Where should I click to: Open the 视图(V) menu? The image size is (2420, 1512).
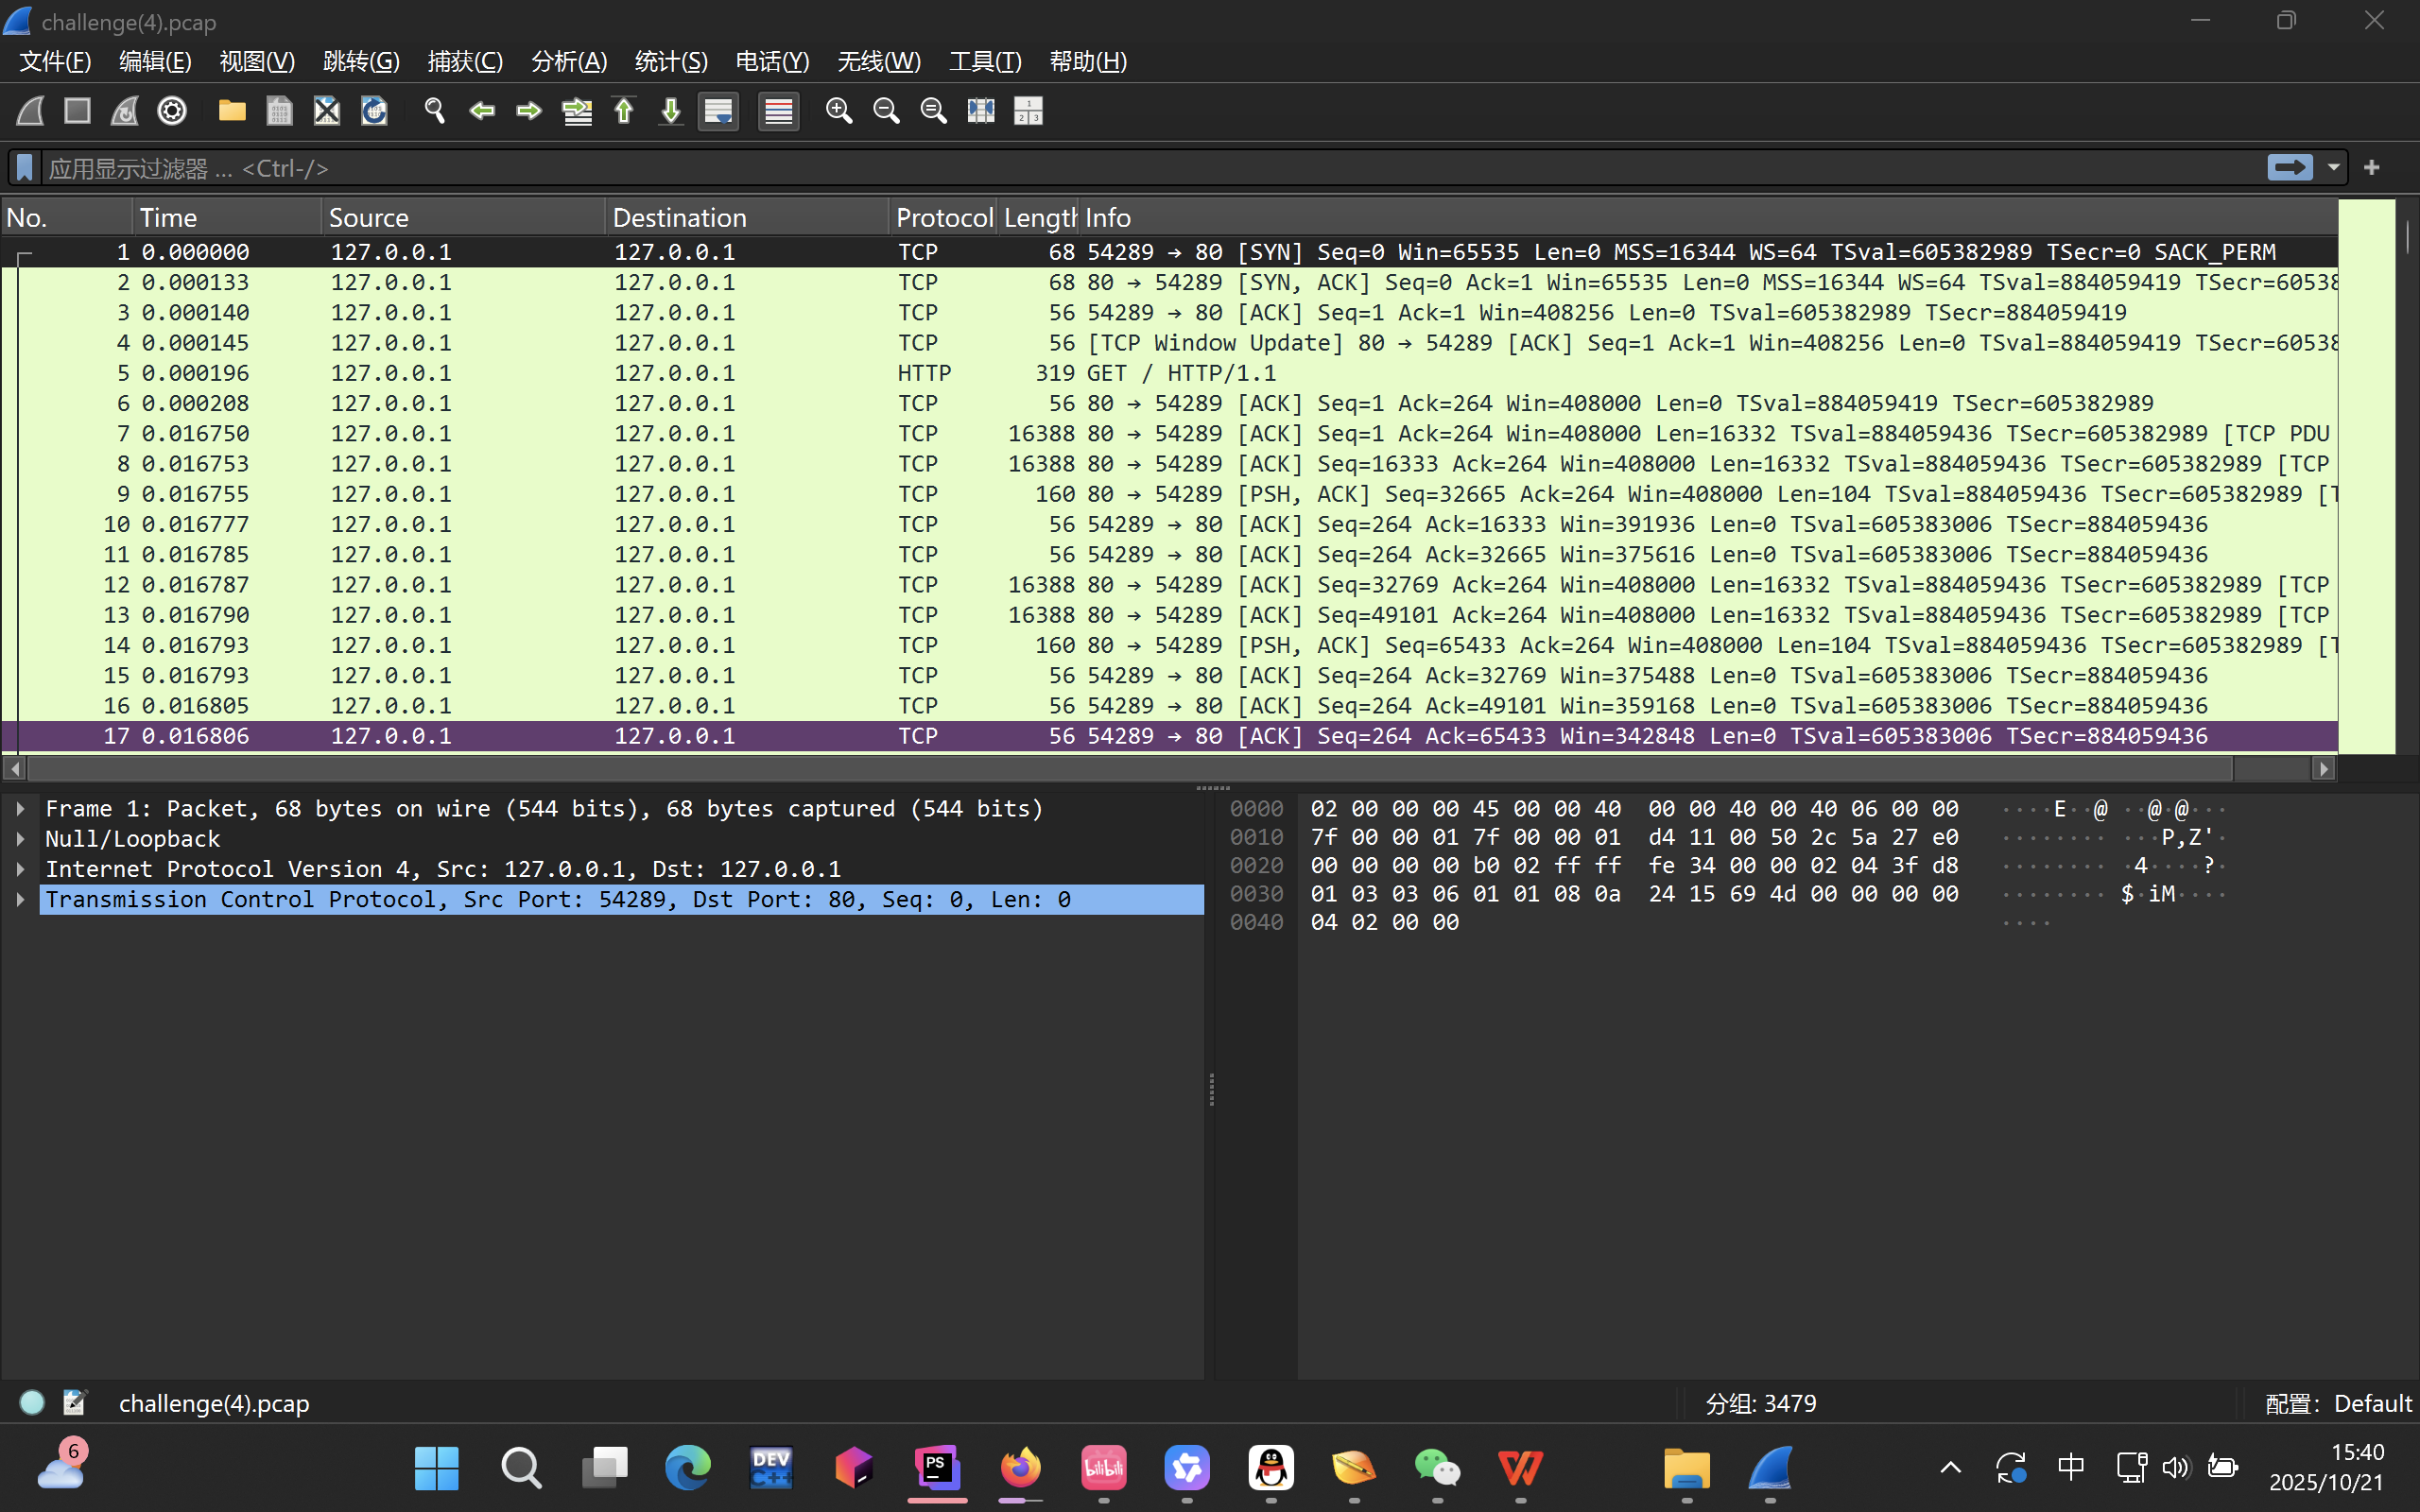click(258, 62)
